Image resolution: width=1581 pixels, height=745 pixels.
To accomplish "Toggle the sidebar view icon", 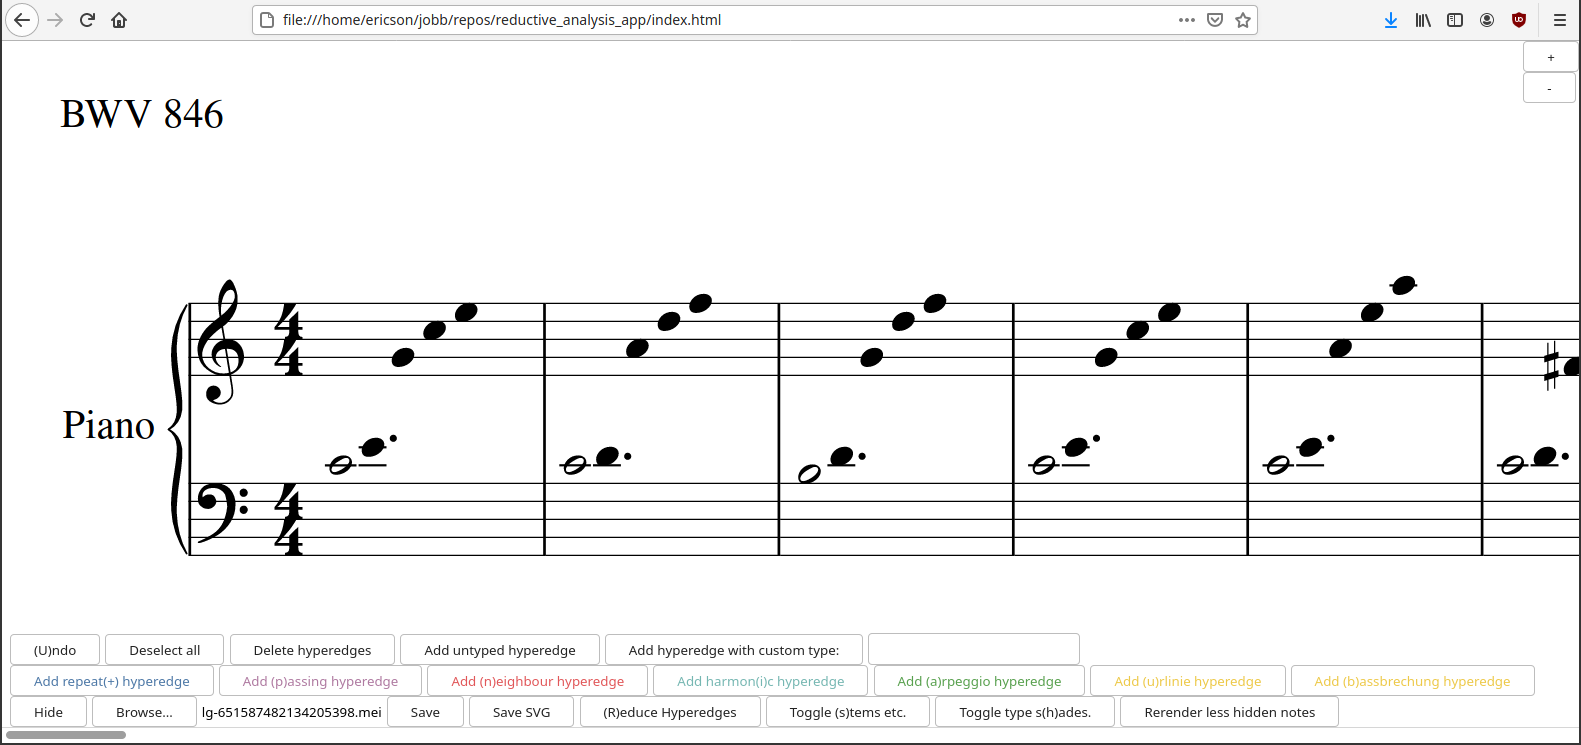I will [x=1455, y=20].
